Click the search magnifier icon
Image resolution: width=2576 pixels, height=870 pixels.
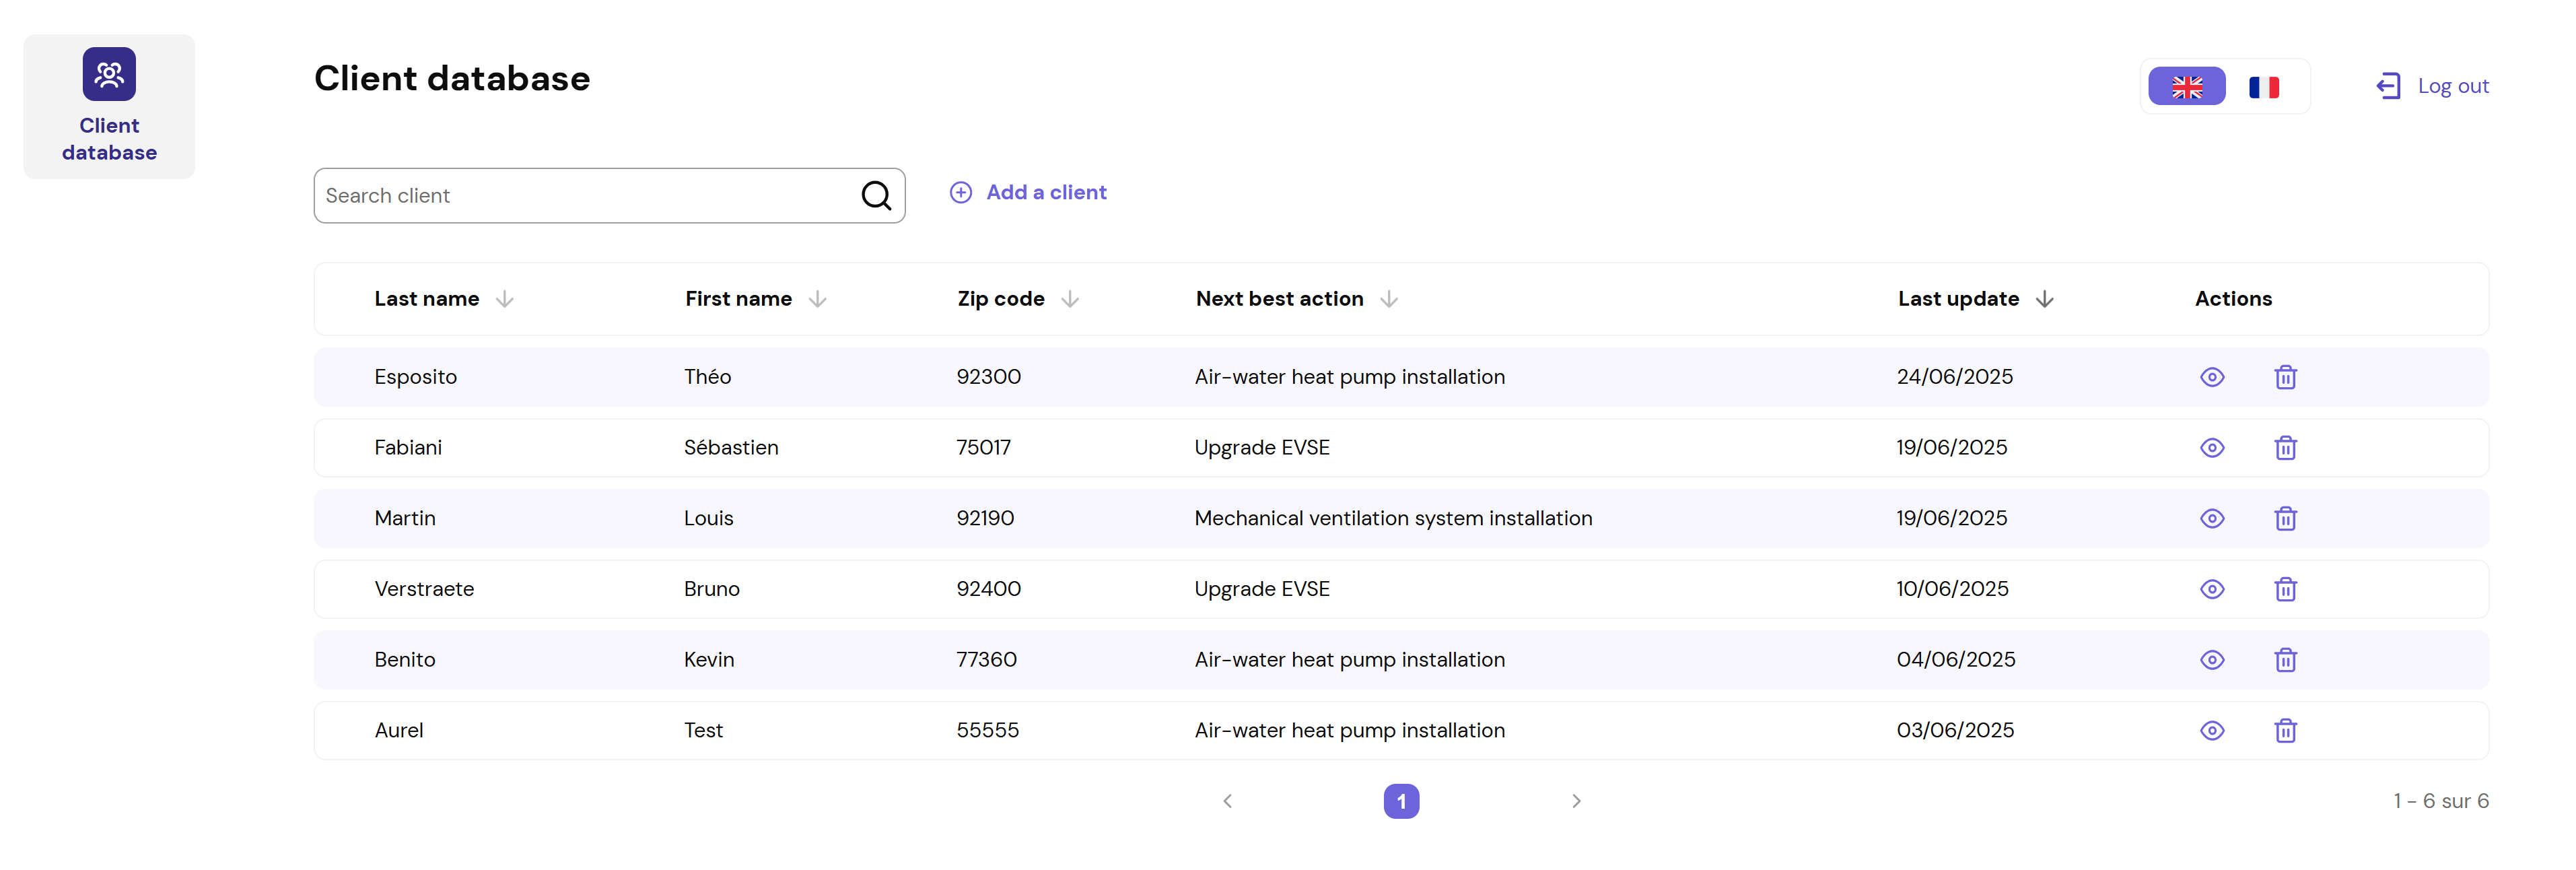[x=876, y=196]
